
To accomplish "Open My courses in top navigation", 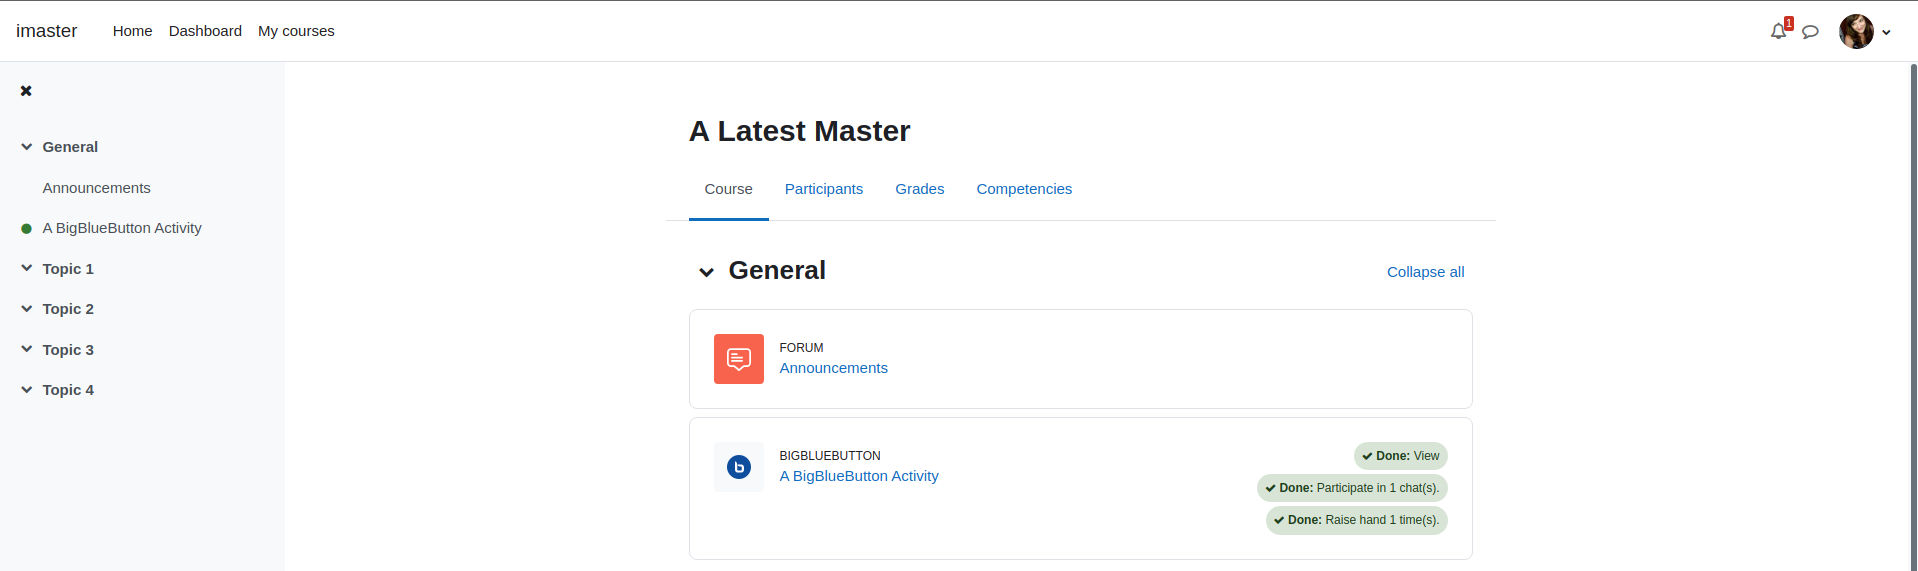I will point(296,31).
